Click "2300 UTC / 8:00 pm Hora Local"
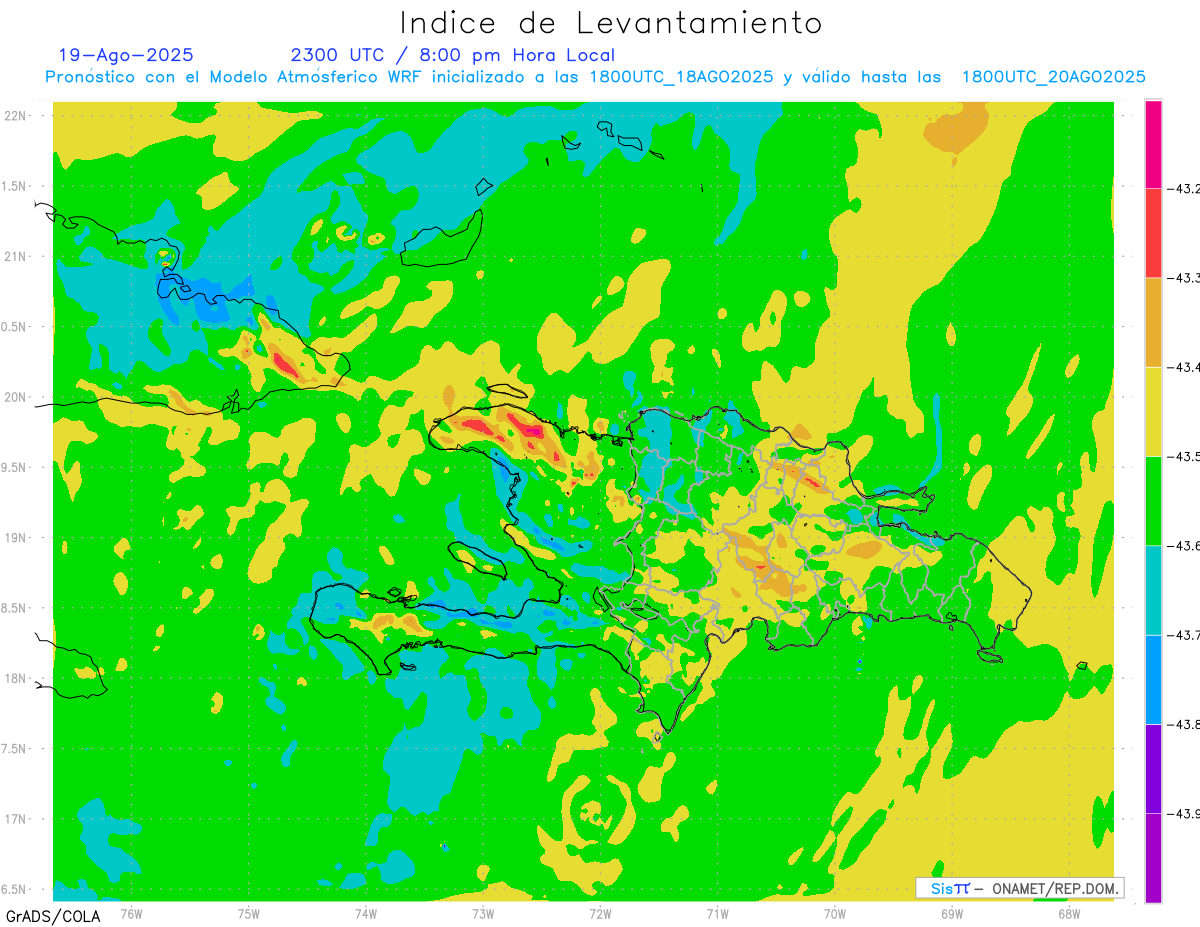The image size is (1200, 927). [453, 55]
